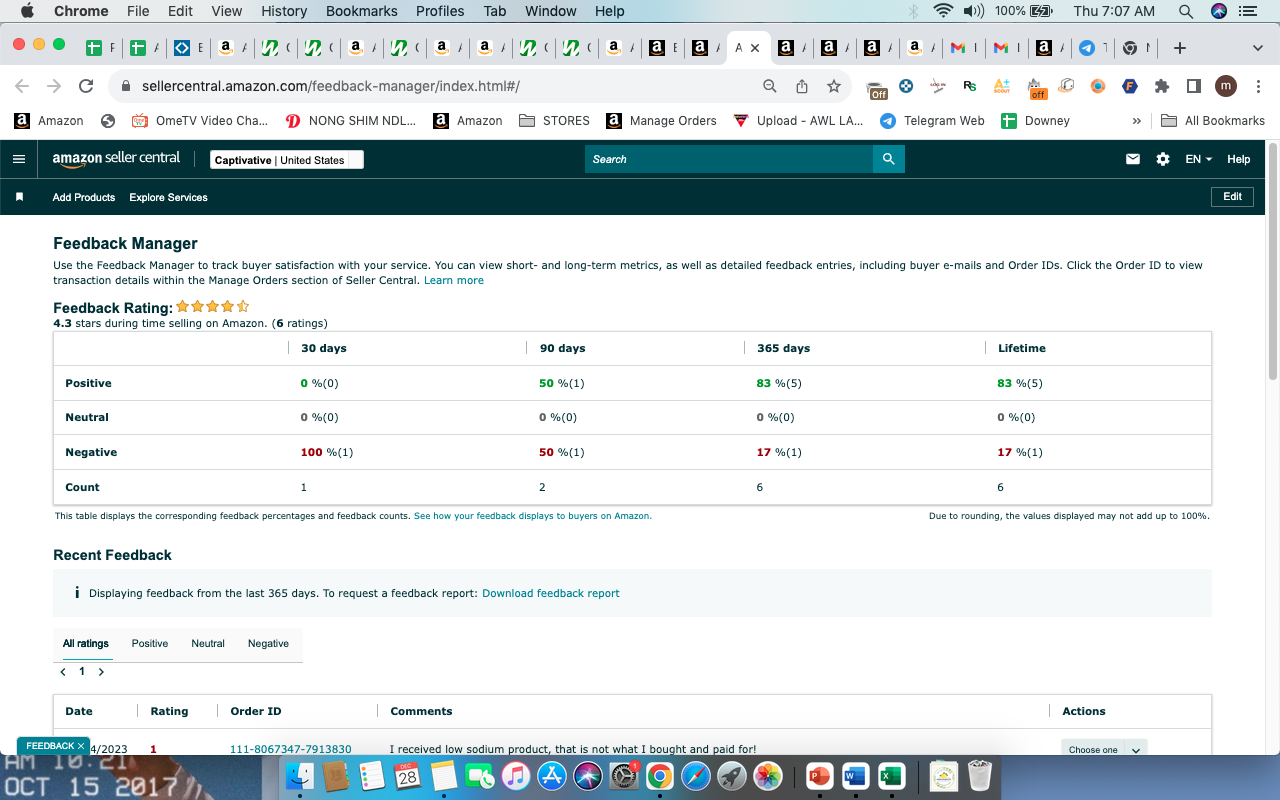Click Download feedback report link
Screen dimensions: 1280x800
[x=551, y=593]
